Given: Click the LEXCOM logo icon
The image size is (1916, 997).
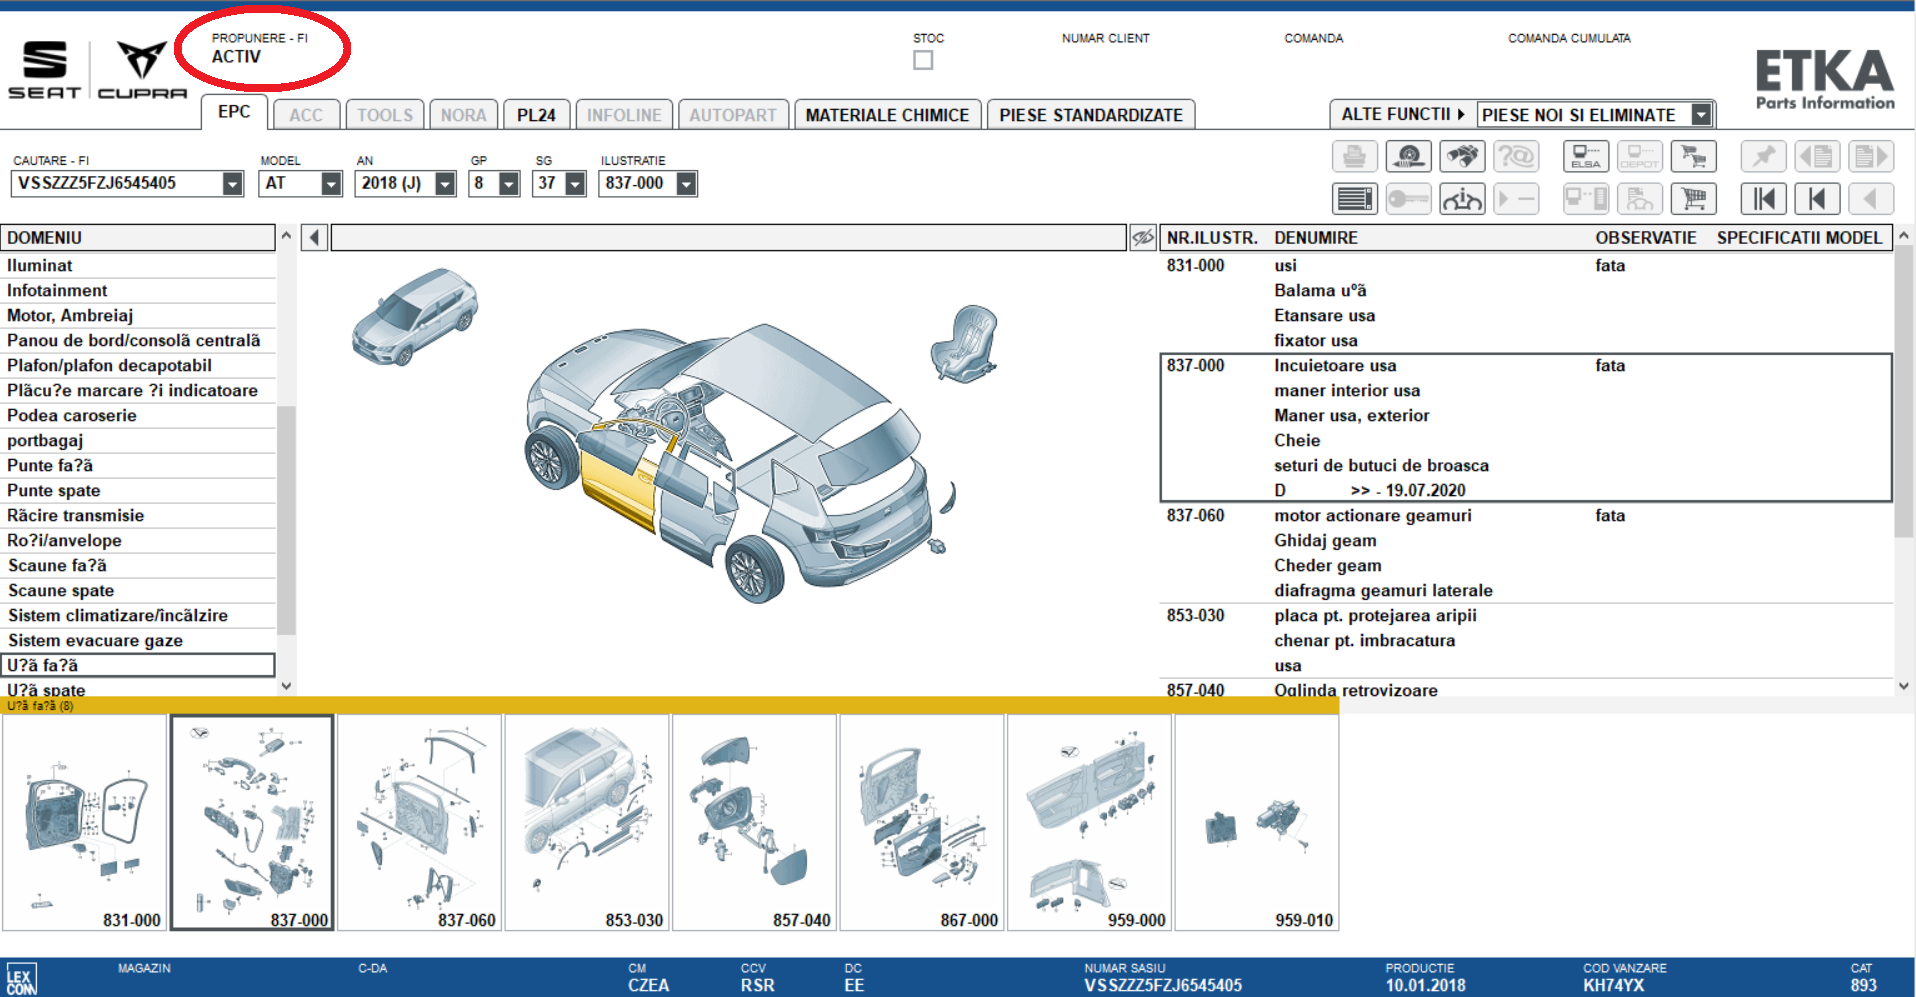Looking at the screenshot, I should pyautogui.click(x=21, y=978).
